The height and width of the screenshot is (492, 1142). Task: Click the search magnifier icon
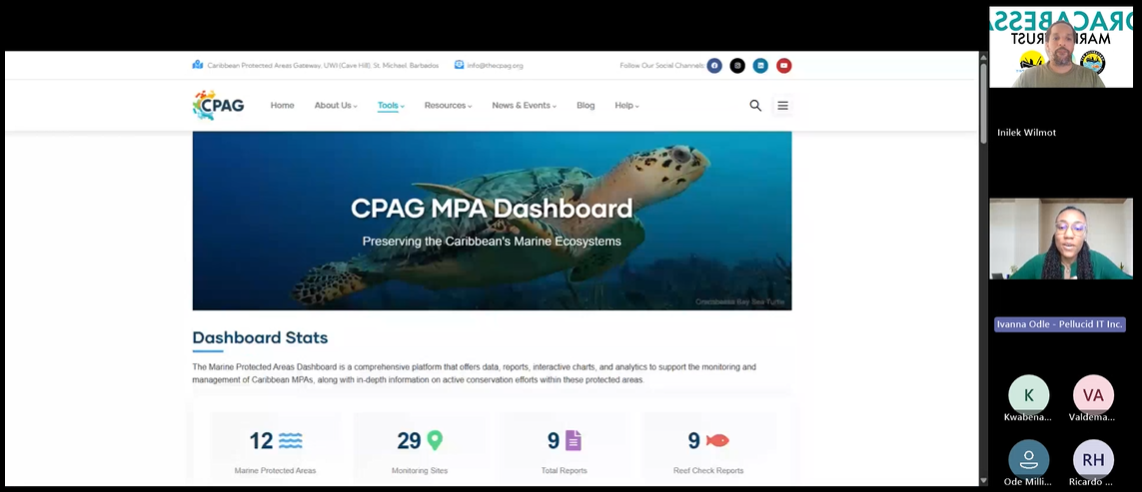pos(755,105)
